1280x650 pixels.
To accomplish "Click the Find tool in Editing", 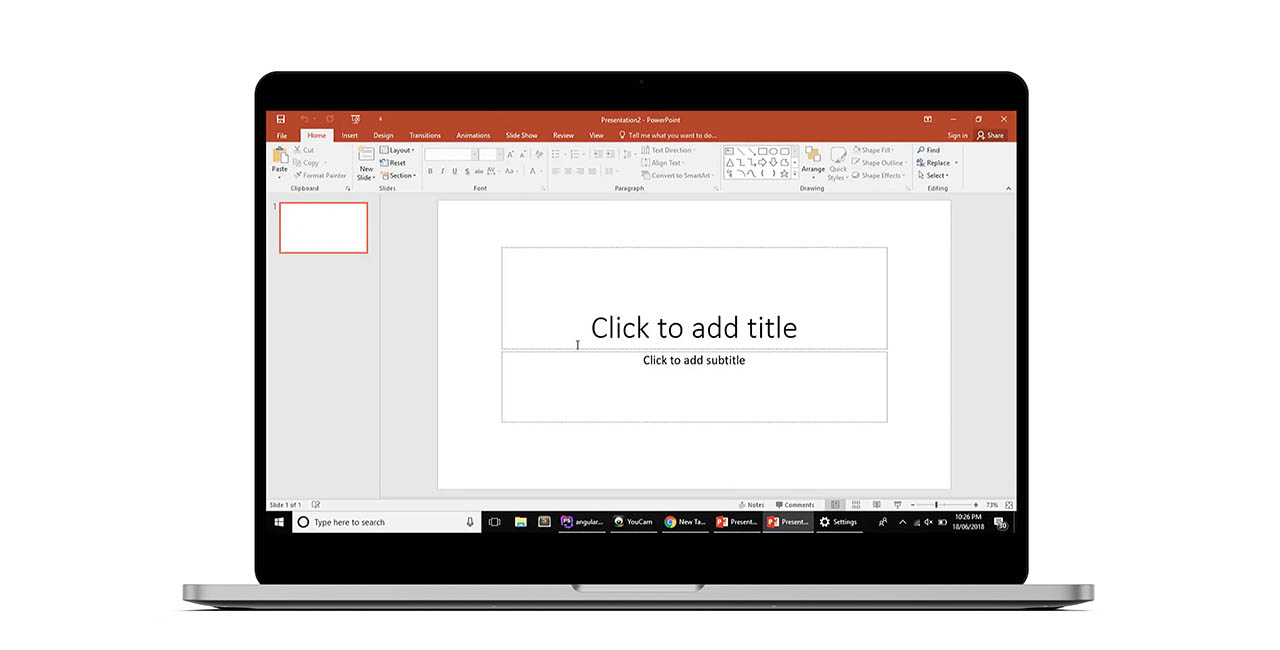I will tap(928, 150).
